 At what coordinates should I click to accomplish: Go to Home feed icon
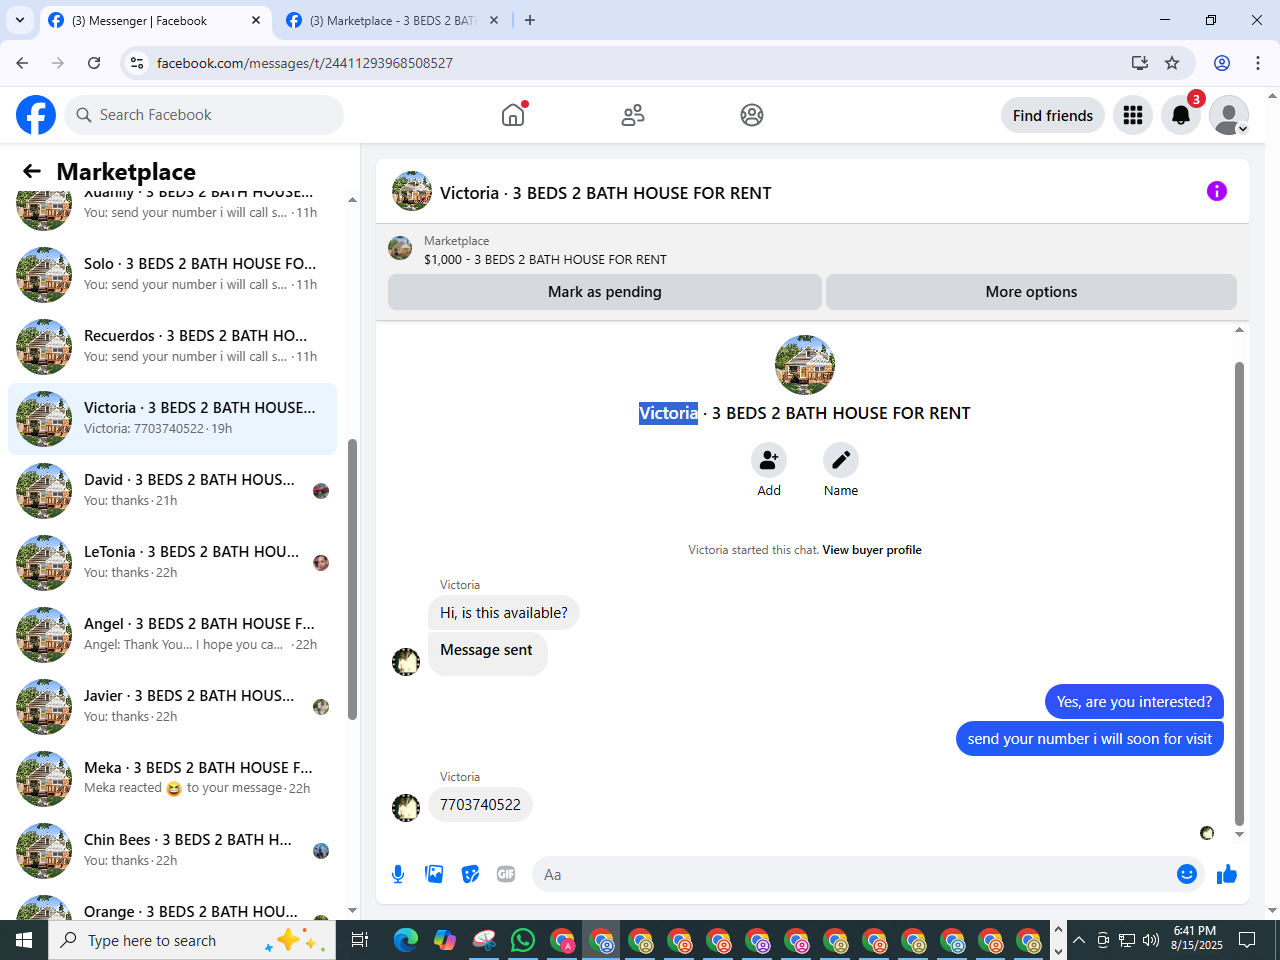513,115
